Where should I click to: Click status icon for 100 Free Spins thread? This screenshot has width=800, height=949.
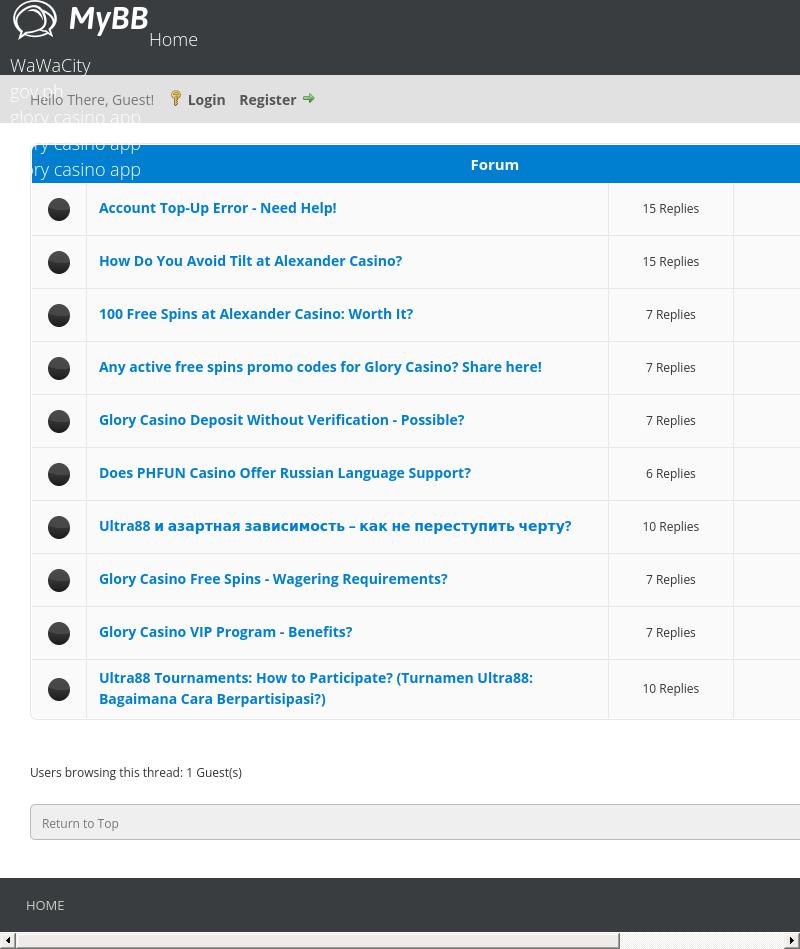coord(59,315)
